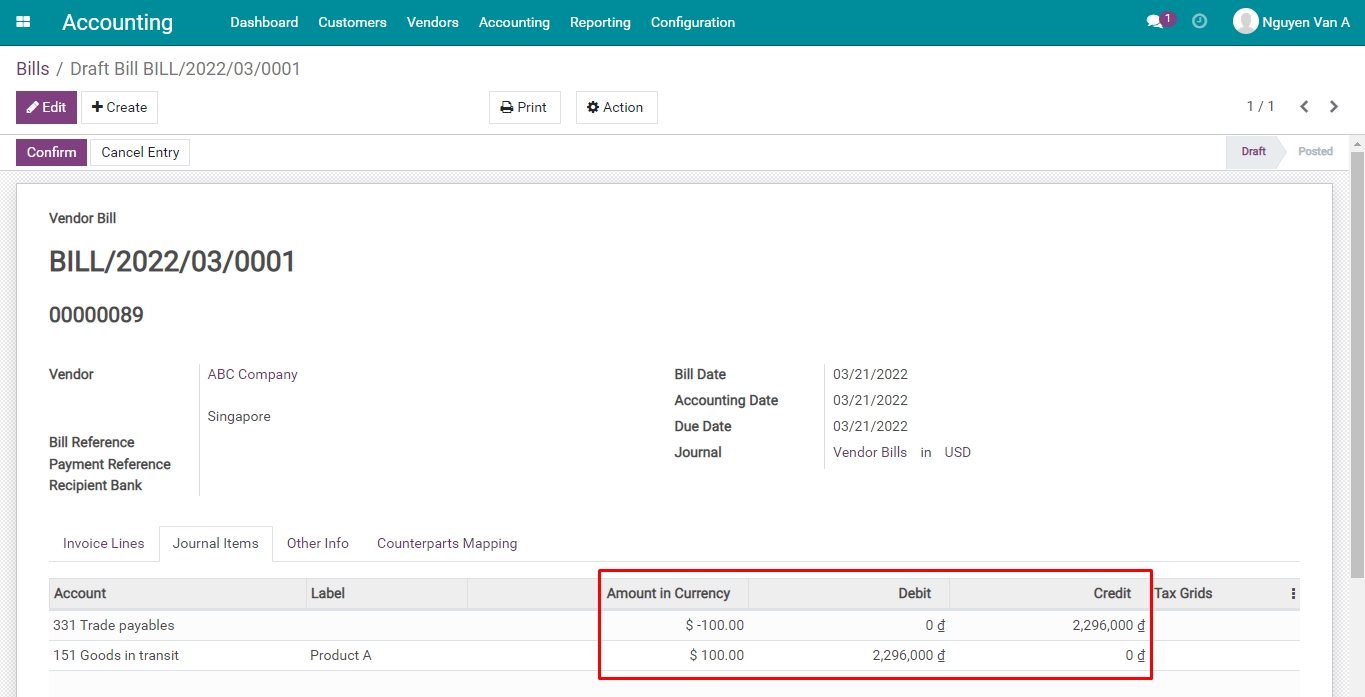Image resolution: width=1365 pixels, height=697 pixels.
Task: Open the ABC Company vendor link
Action: [252, 374]
